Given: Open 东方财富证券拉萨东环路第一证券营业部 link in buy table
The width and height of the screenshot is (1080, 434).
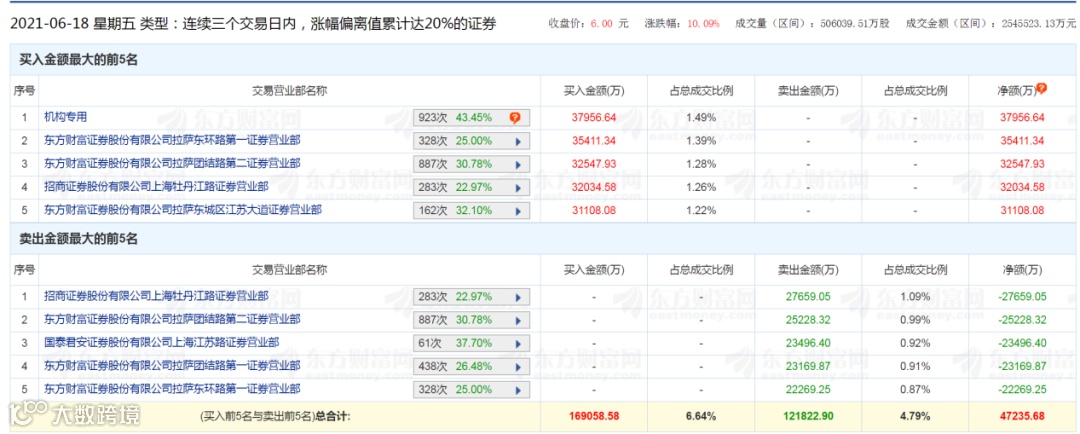Looking at the screenshot, I should [x=172, y=140].
